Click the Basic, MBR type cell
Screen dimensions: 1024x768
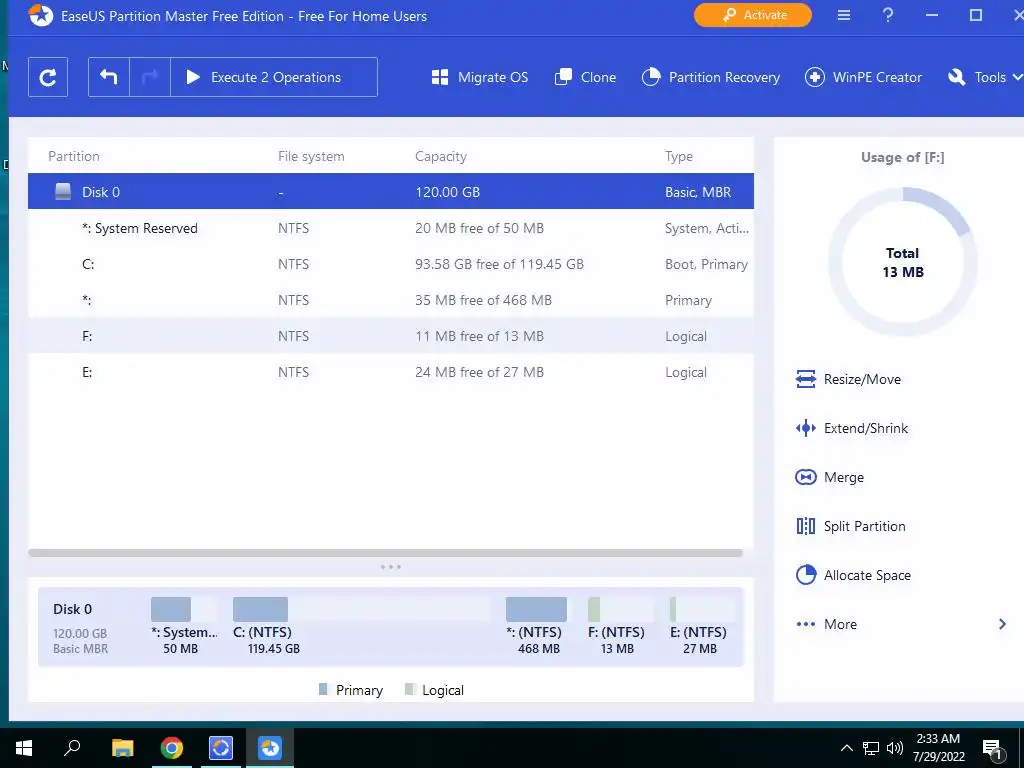697,192
